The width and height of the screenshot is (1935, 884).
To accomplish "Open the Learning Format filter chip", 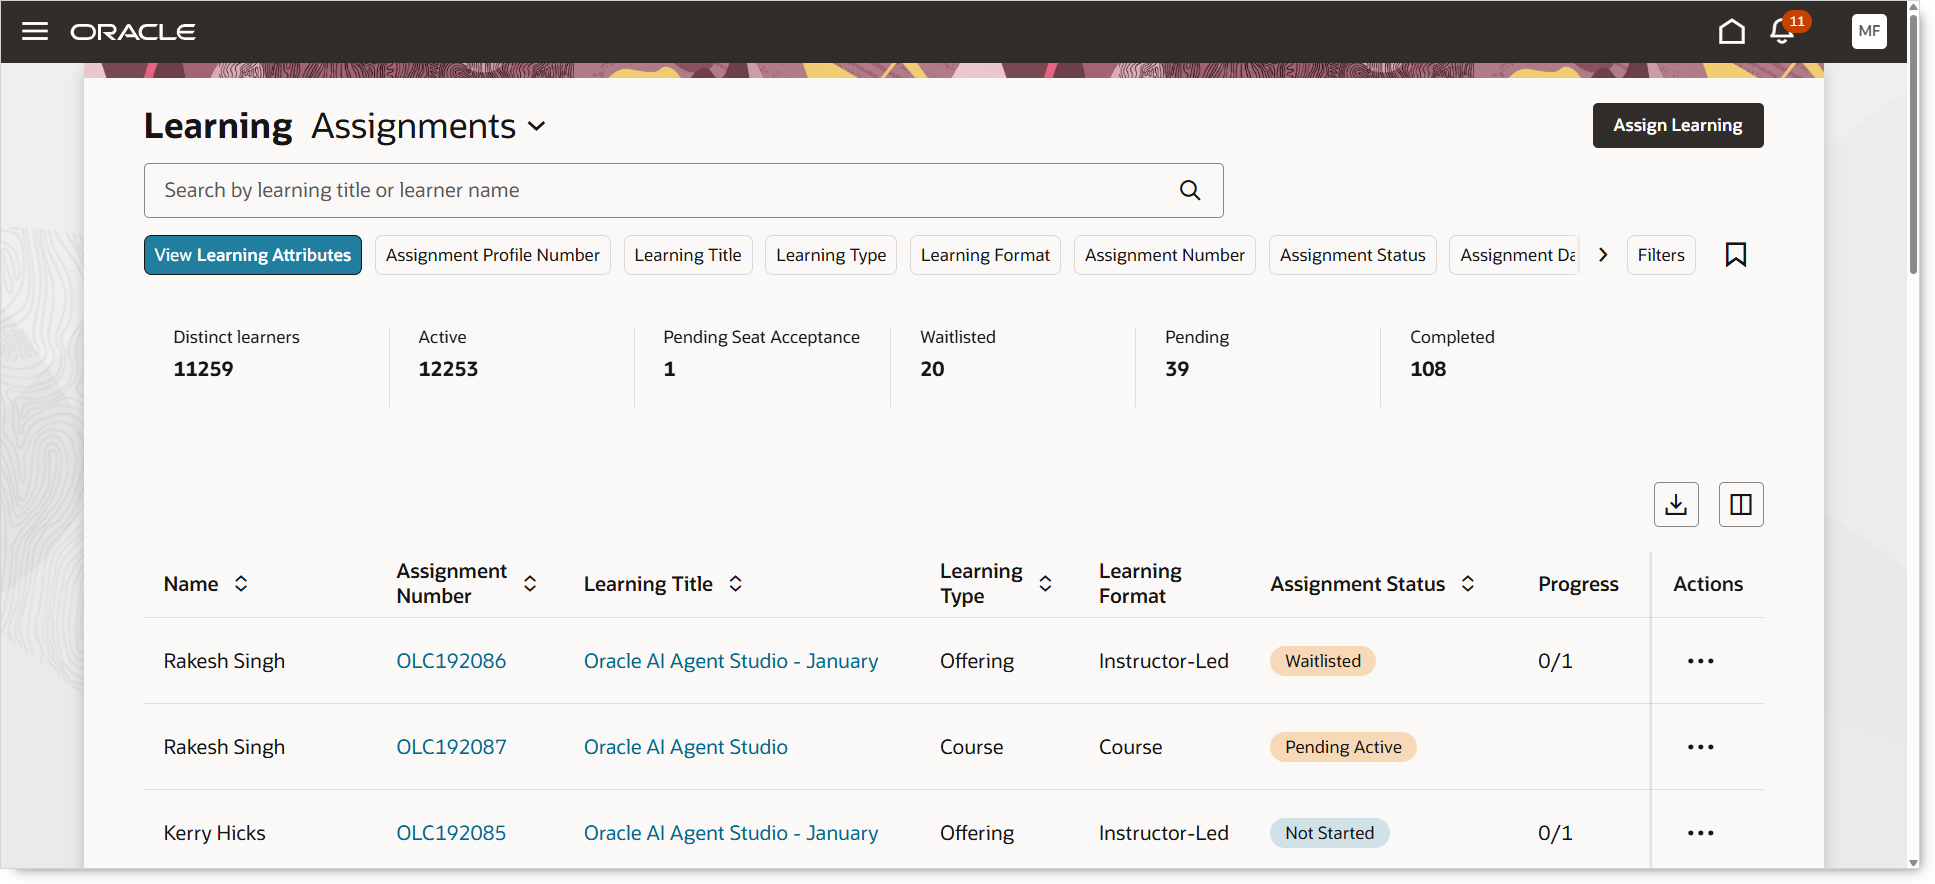I will coord(985,255).
